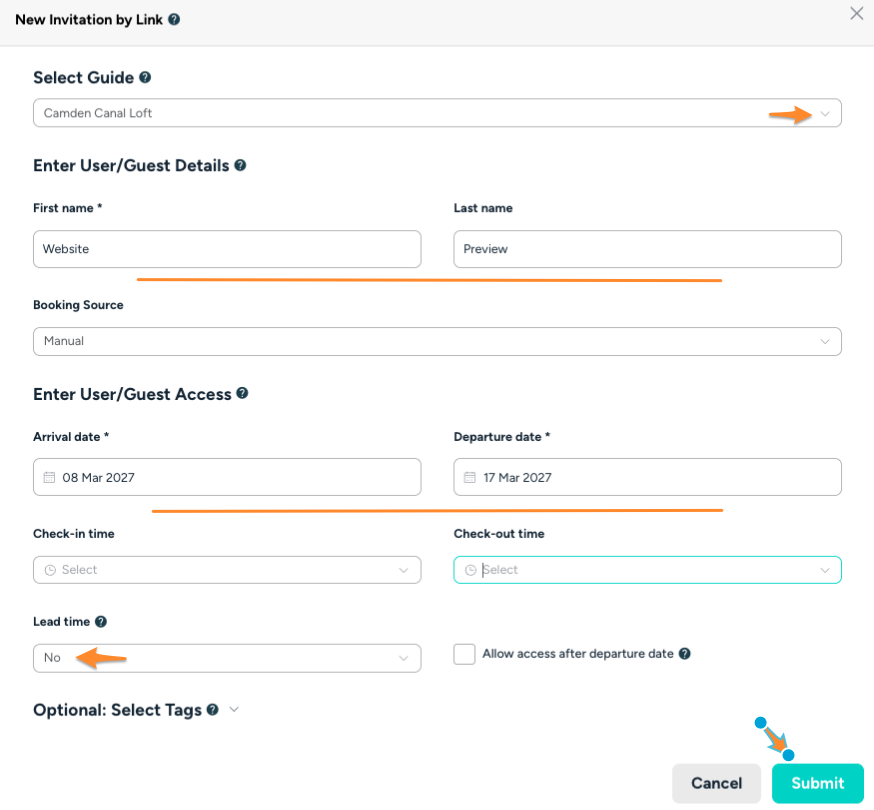This screenshot has width=874, height=810.
Task: Open the Check-in time selector
Action: coord(226,570)
